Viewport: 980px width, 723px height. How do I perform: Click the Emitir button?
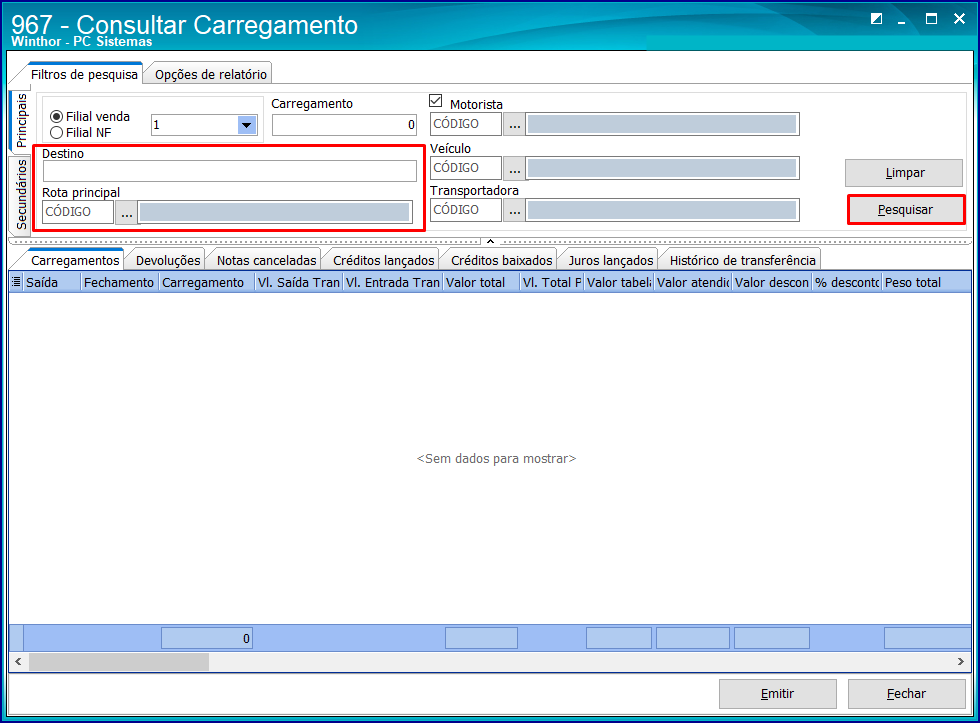tap(778, 694)
